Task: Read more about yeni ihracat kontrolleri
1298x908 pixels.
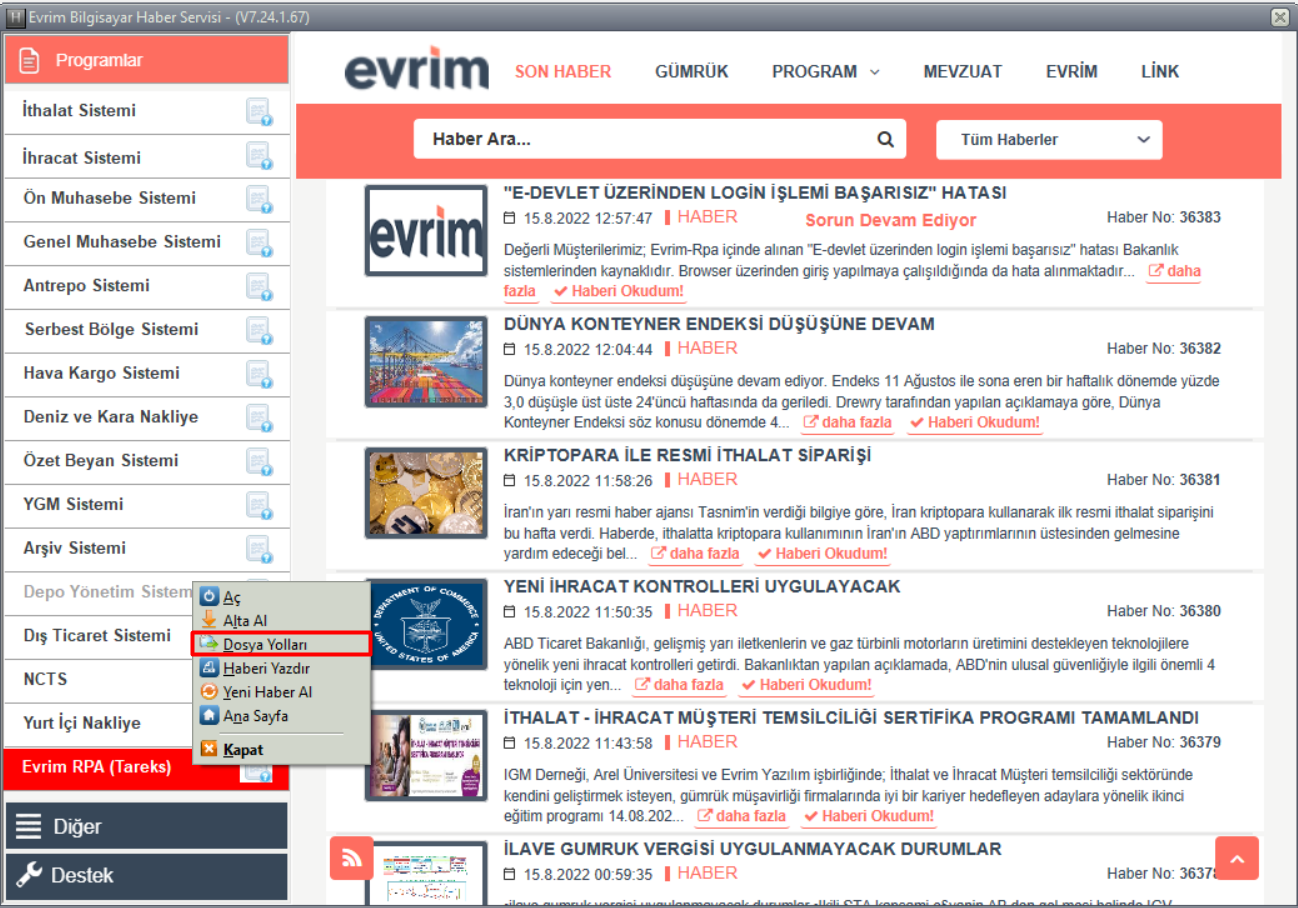Action: 680,685
